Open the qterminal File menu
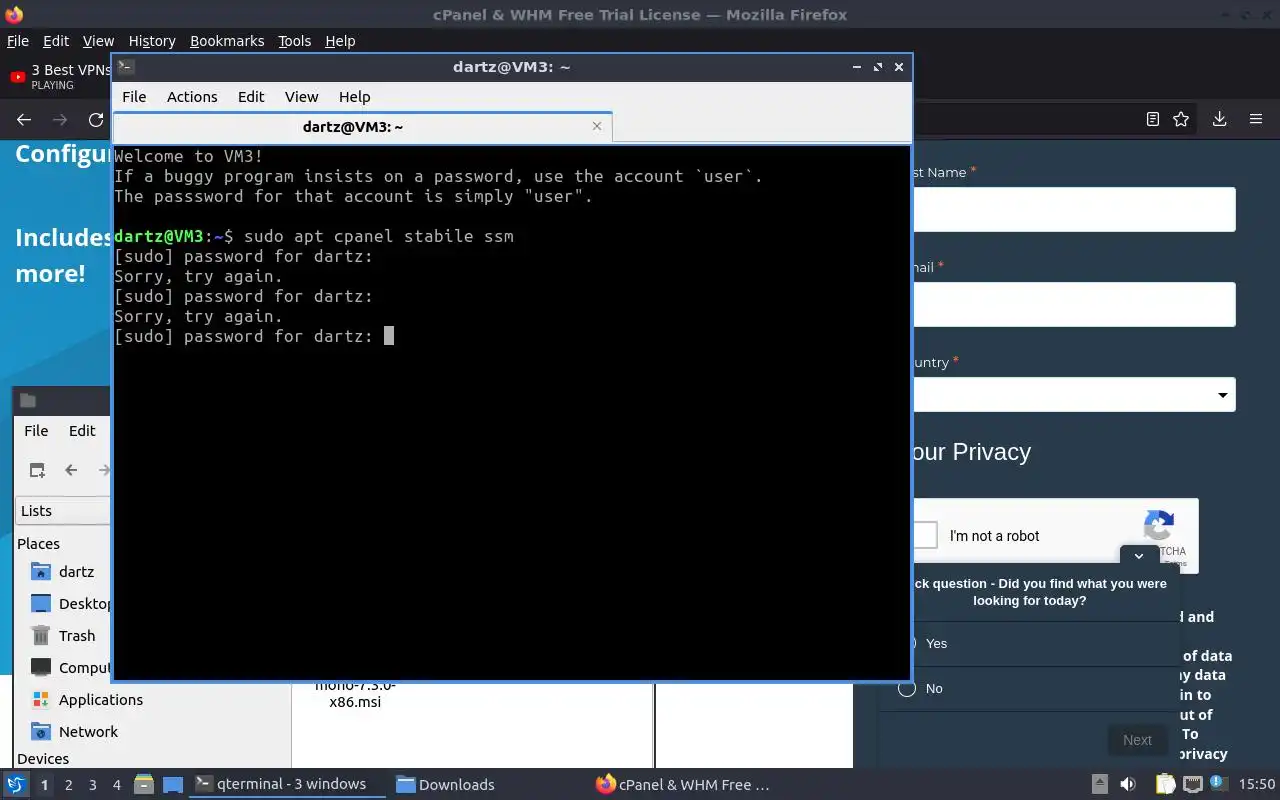Screen dimensions: 1280x800 [134, 97]
